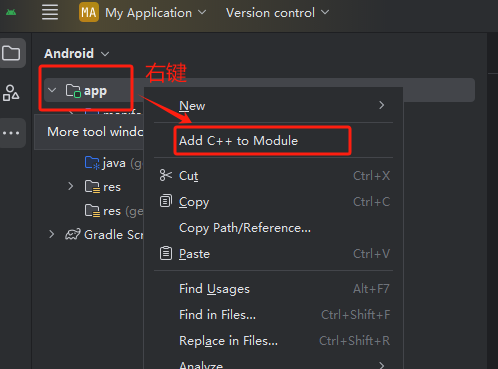Open the main hamburger menu
498x369 pixels.
click(50, 13)
